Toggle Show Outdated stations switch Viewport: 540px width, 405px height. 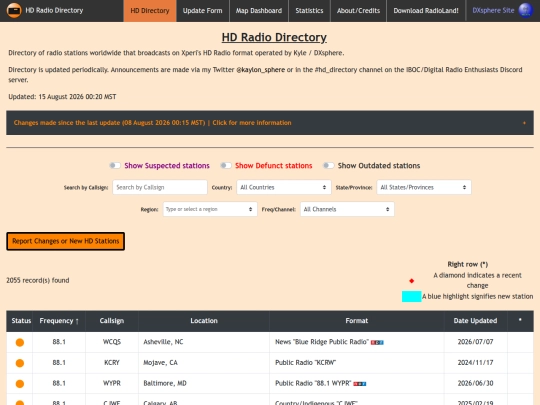329,166
